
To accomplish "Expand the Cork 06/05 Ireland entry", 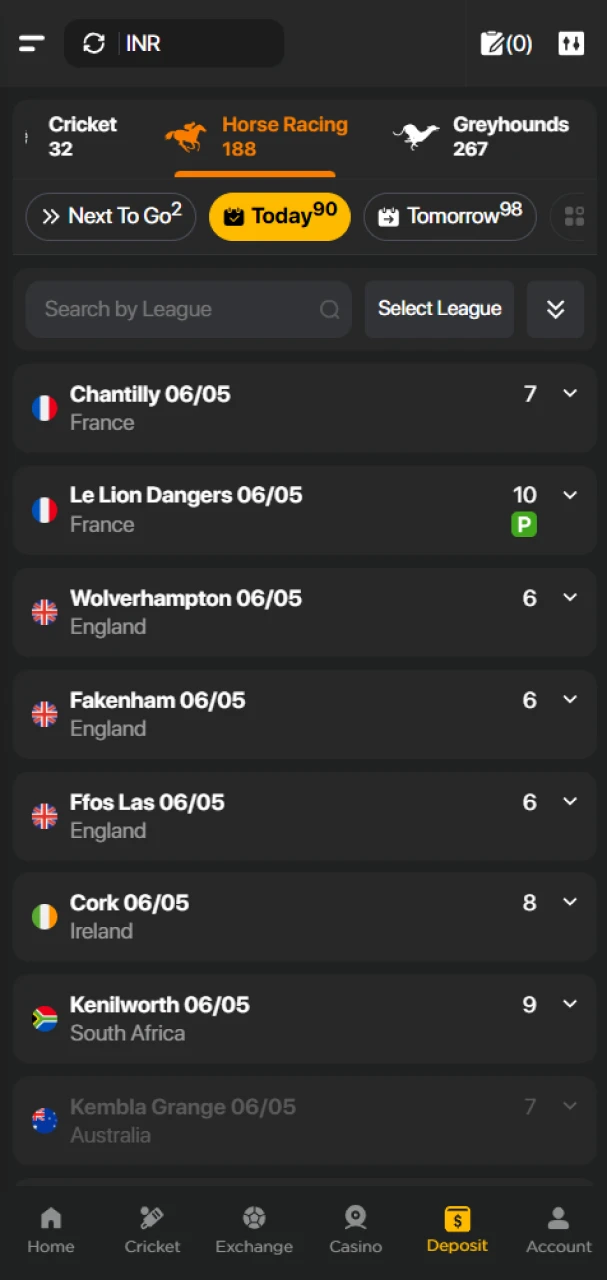I will click(304, 917).
